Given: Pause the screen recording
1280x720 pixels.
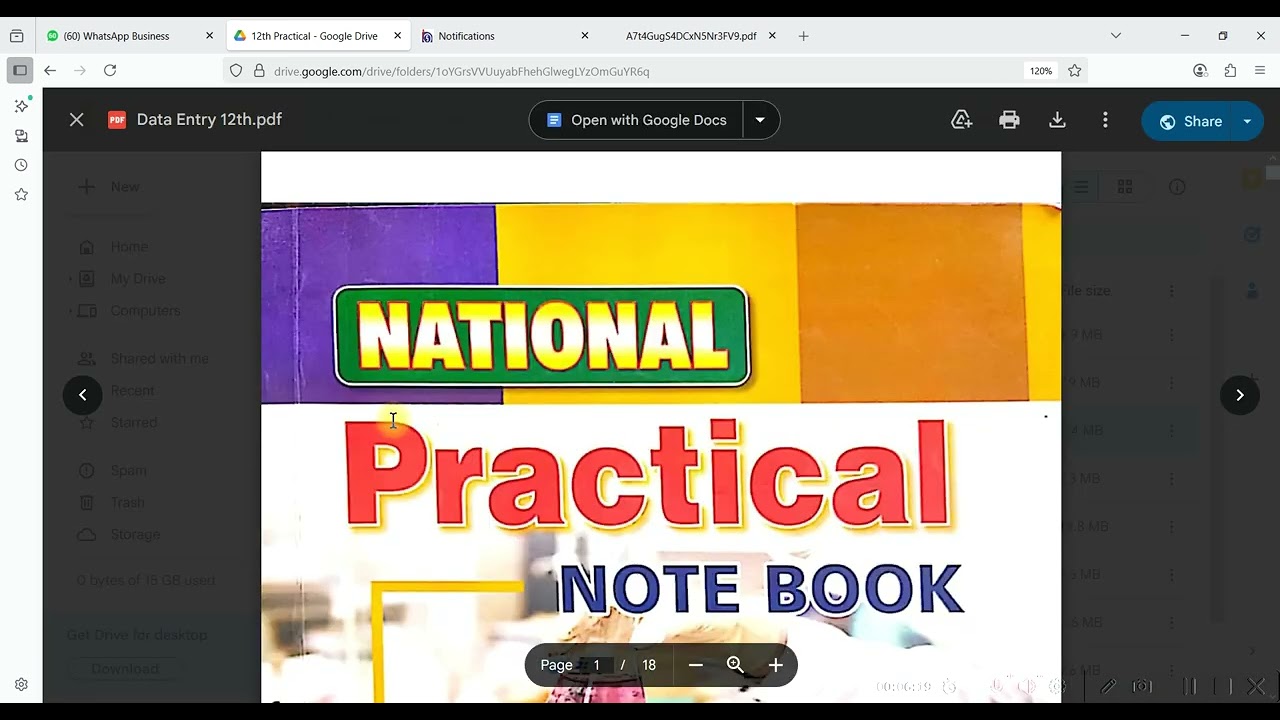Looking at the screenshot, I should pos(1190,687).
